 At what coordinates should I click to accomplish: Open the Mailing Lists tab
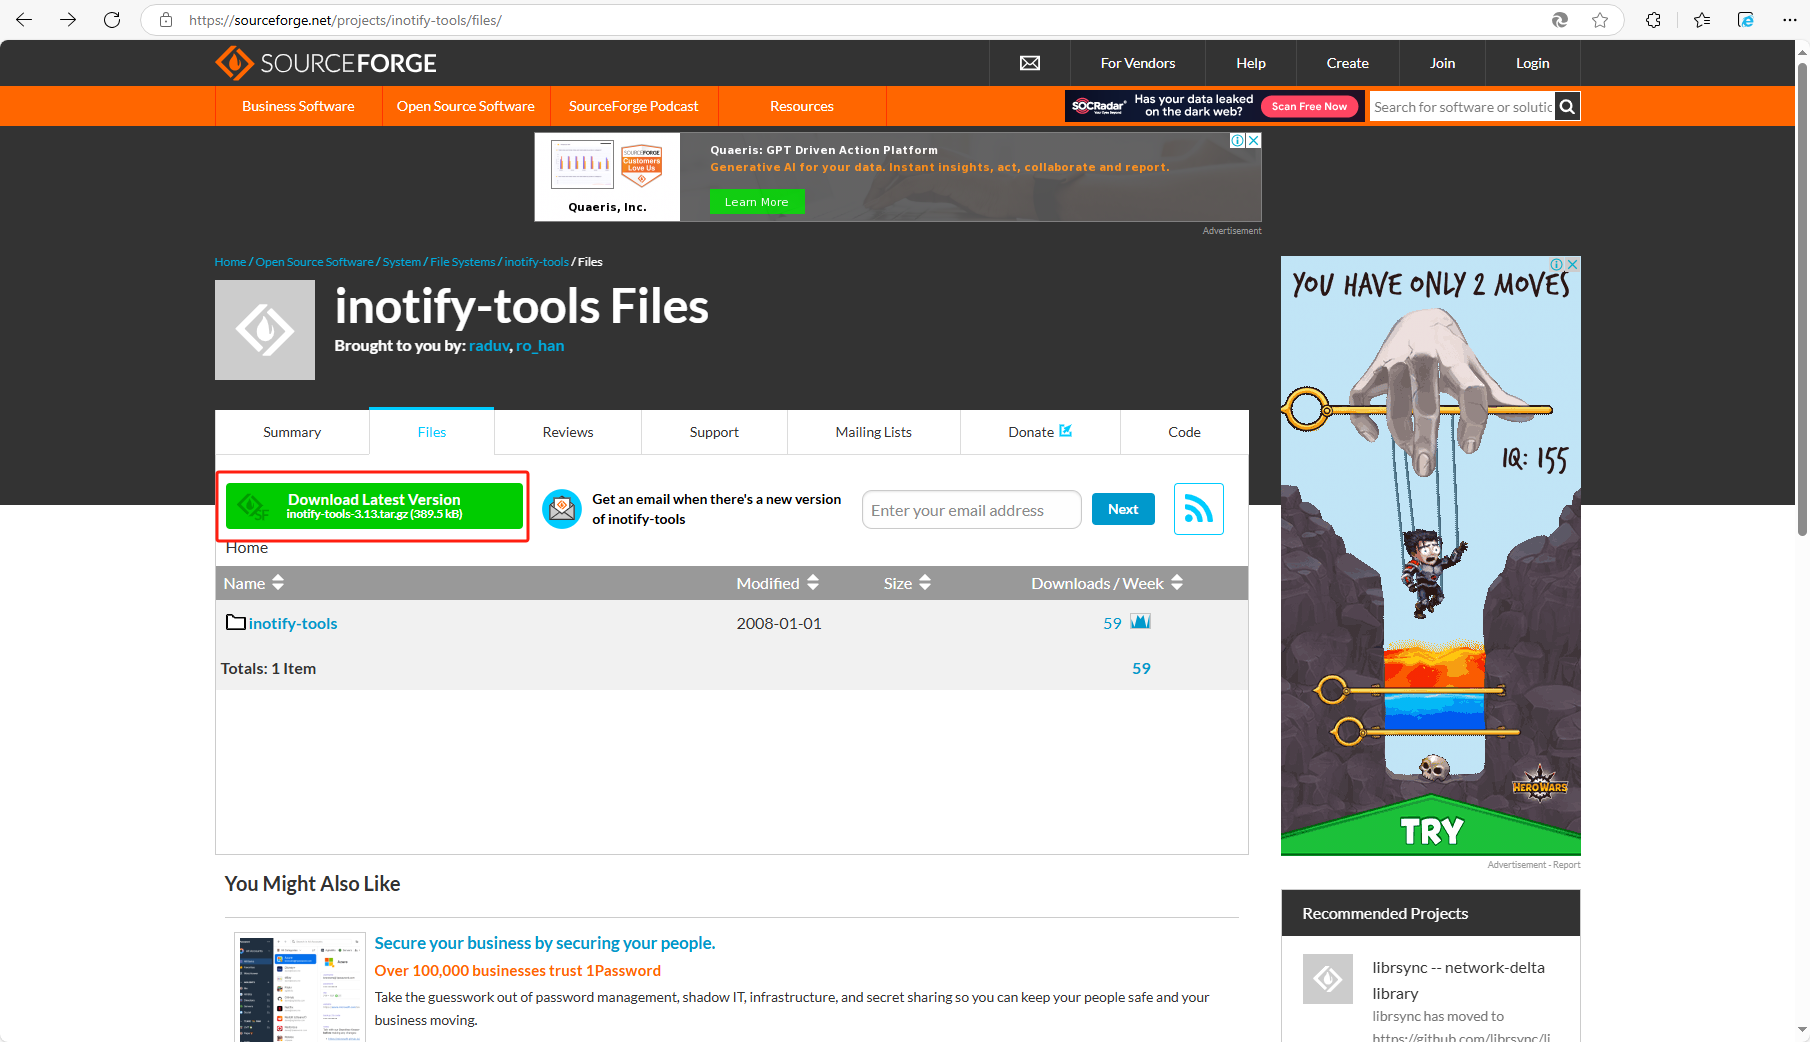click(874, 432)
